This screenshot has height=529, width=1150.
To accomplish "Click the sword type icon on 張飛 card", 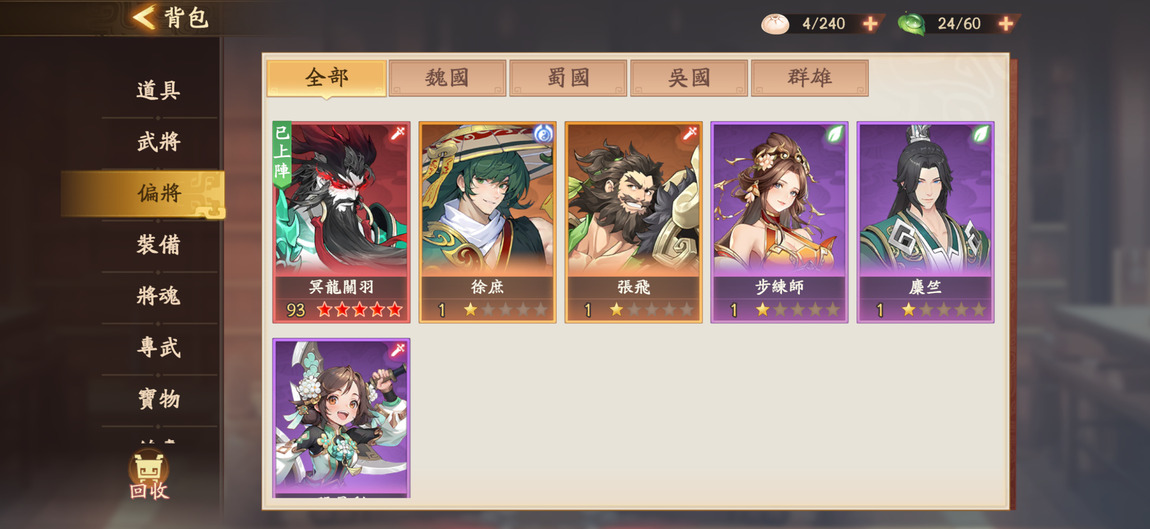I will [x=689, y=134].
